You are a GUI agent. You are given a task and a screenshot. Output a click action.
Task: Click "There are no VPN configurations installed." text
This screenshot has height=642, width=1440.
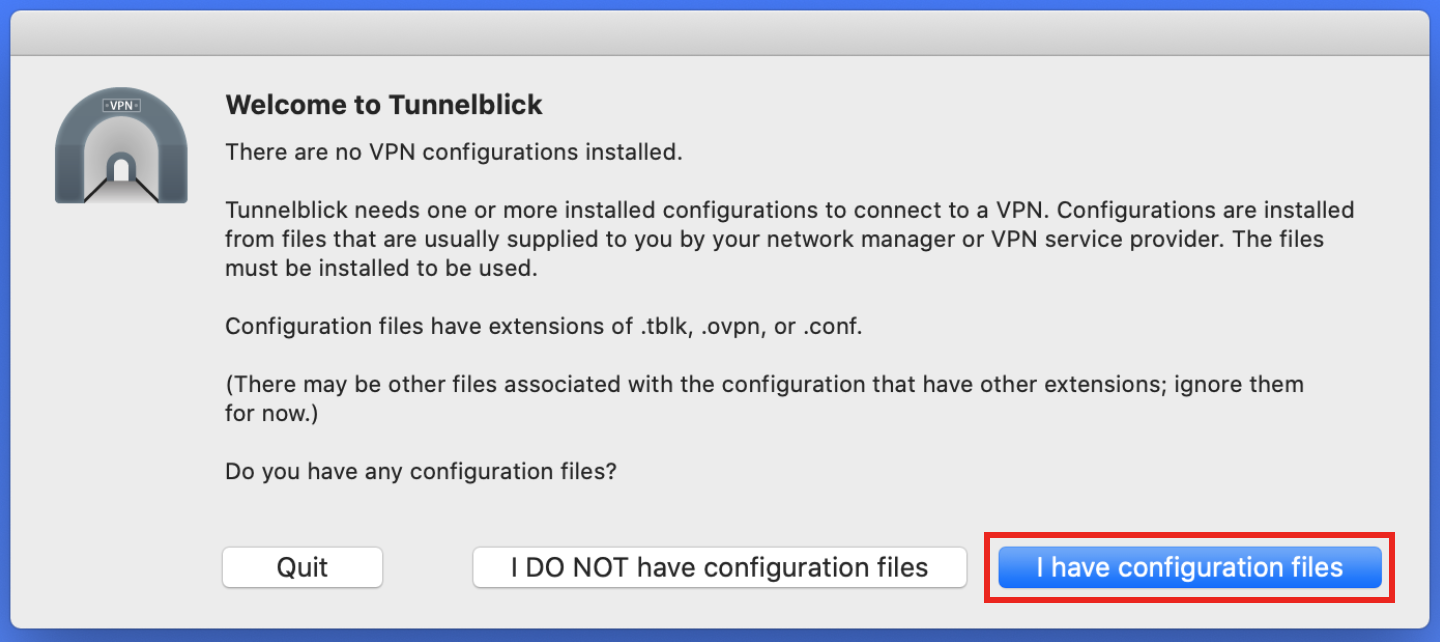(x=454, y=153)
